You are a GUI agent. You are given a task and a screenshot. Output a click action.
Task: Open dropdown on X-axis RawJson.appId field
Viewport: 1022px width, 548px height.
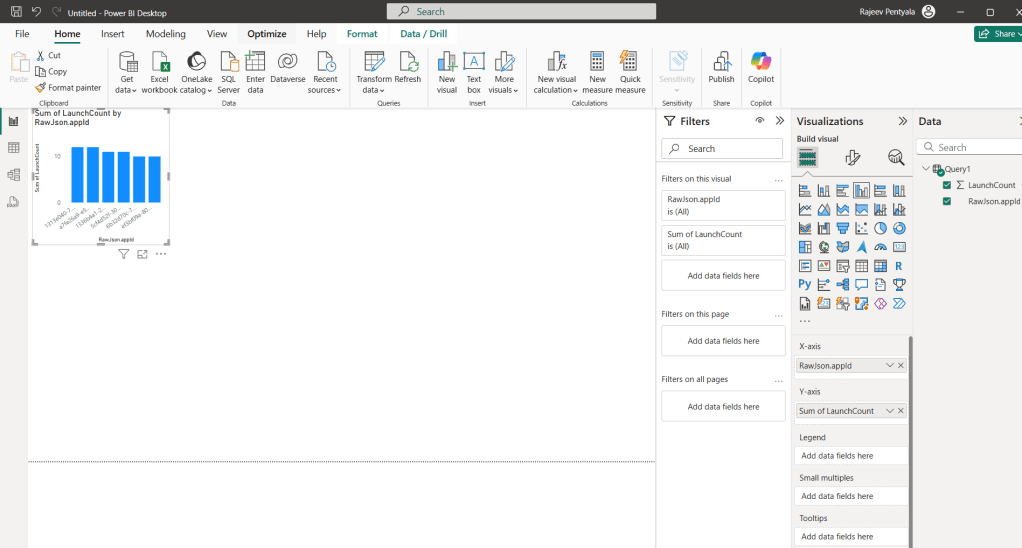(889, 366)
